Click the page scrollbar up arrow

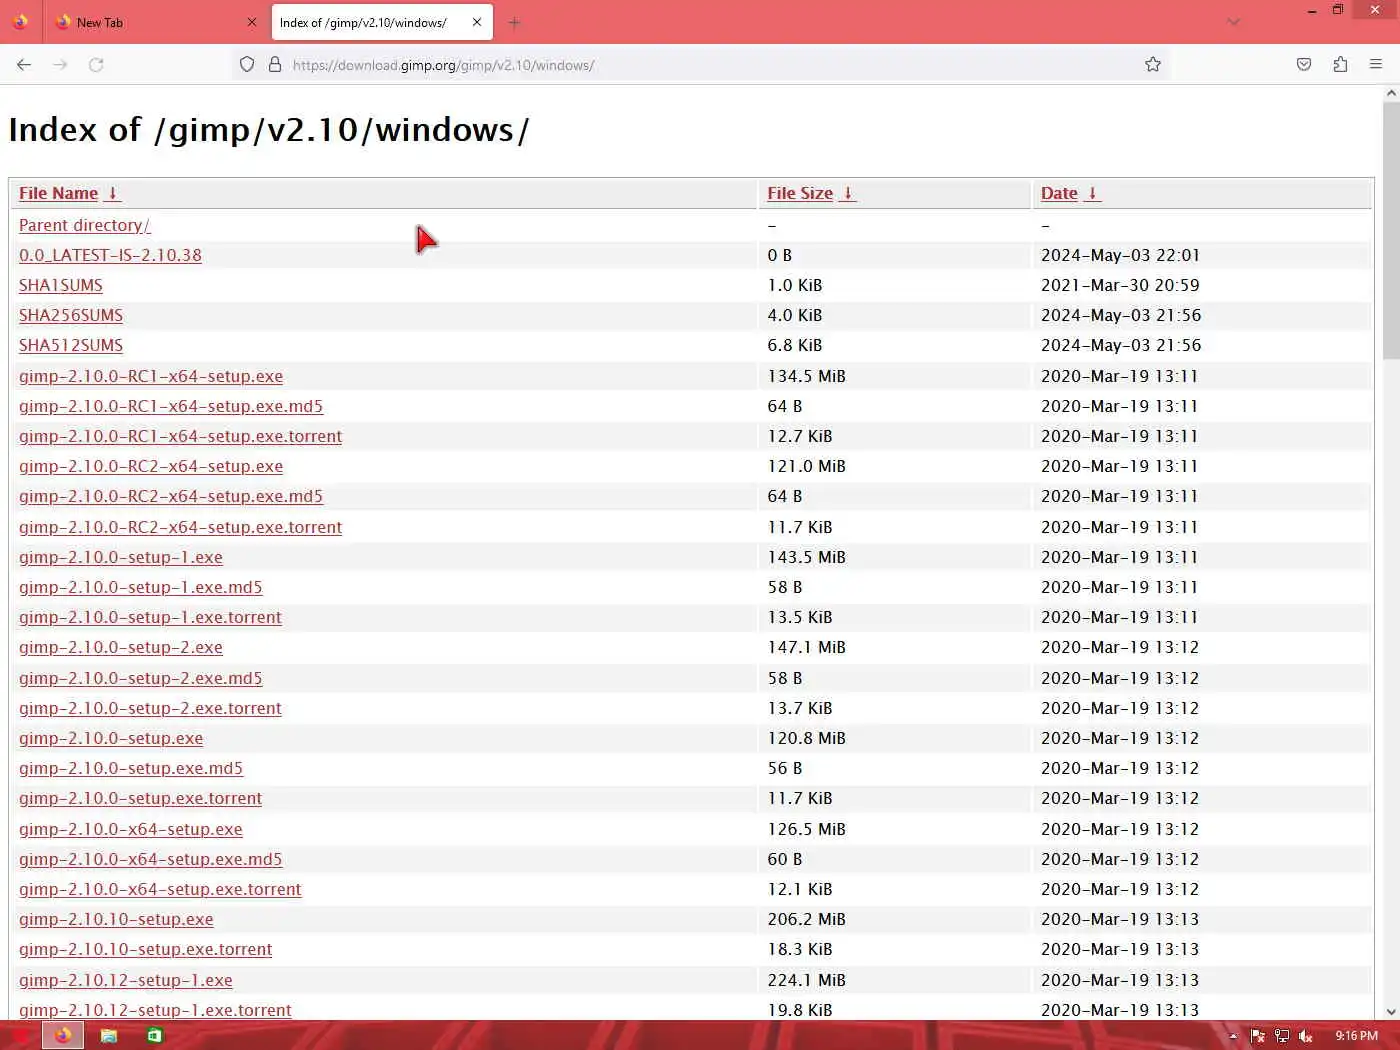tap(1391, 93)
